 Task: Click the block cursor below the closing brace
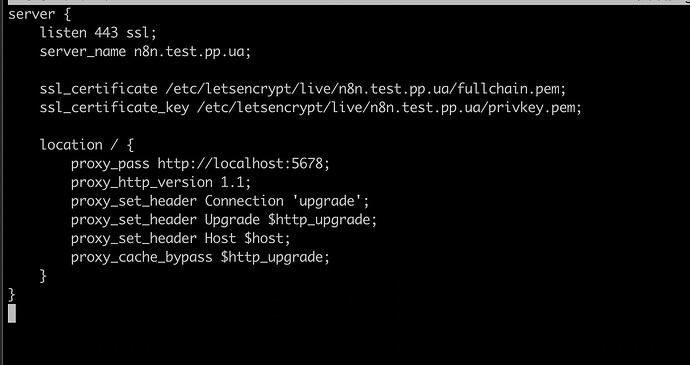point(12,313)
